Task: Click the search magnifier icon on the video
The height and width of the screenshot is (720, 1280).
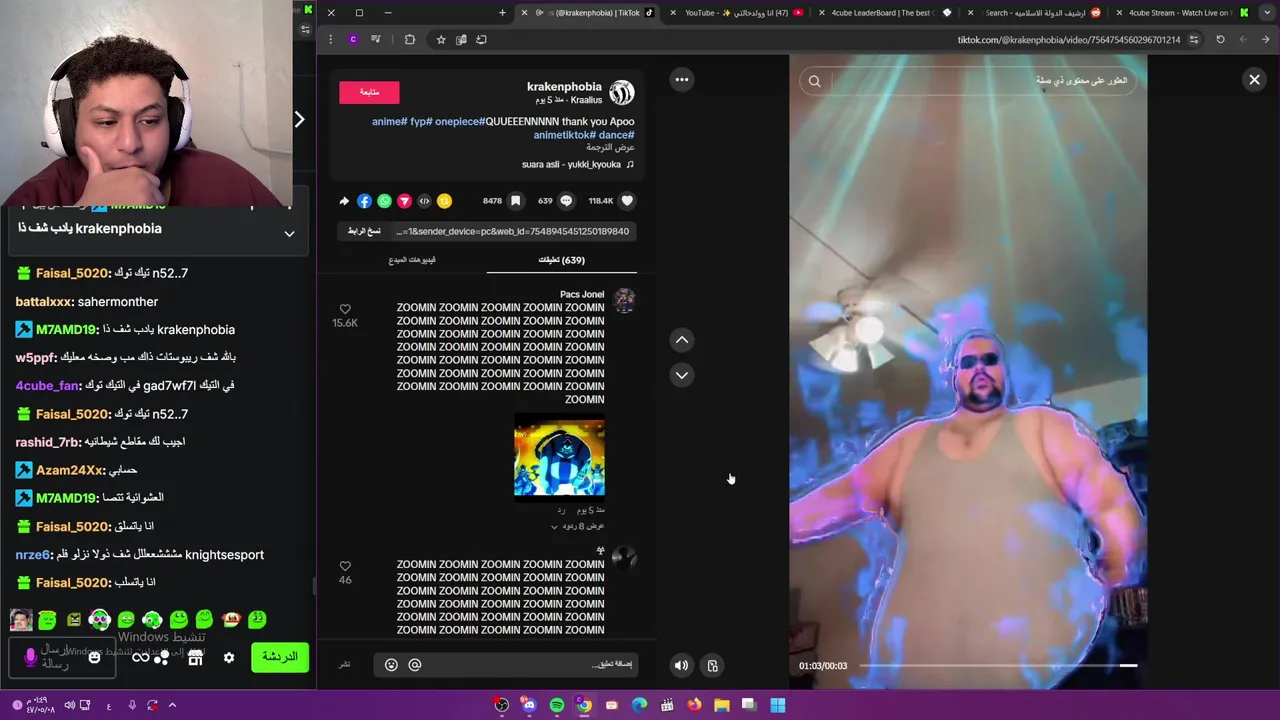Action: pos(815,81)
